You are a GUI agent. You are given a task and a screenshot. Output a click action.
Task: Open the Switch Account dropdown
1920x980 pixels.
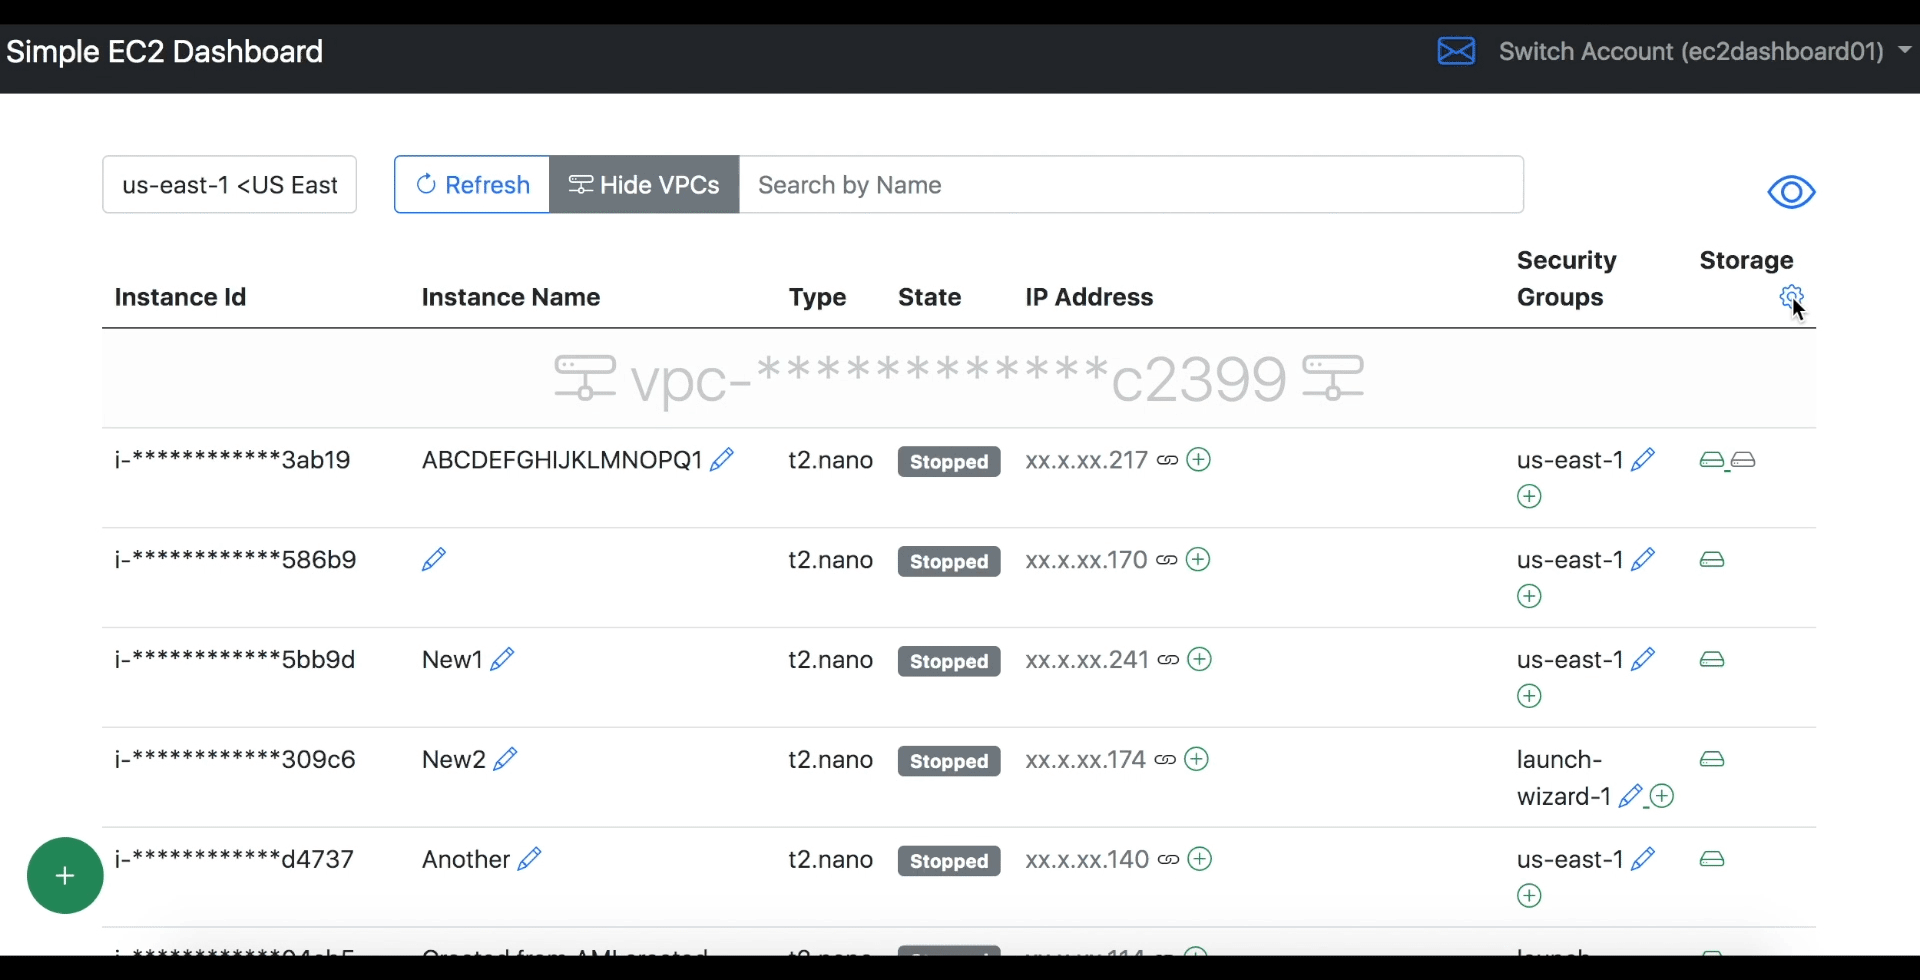click(x=1705, y=51)
